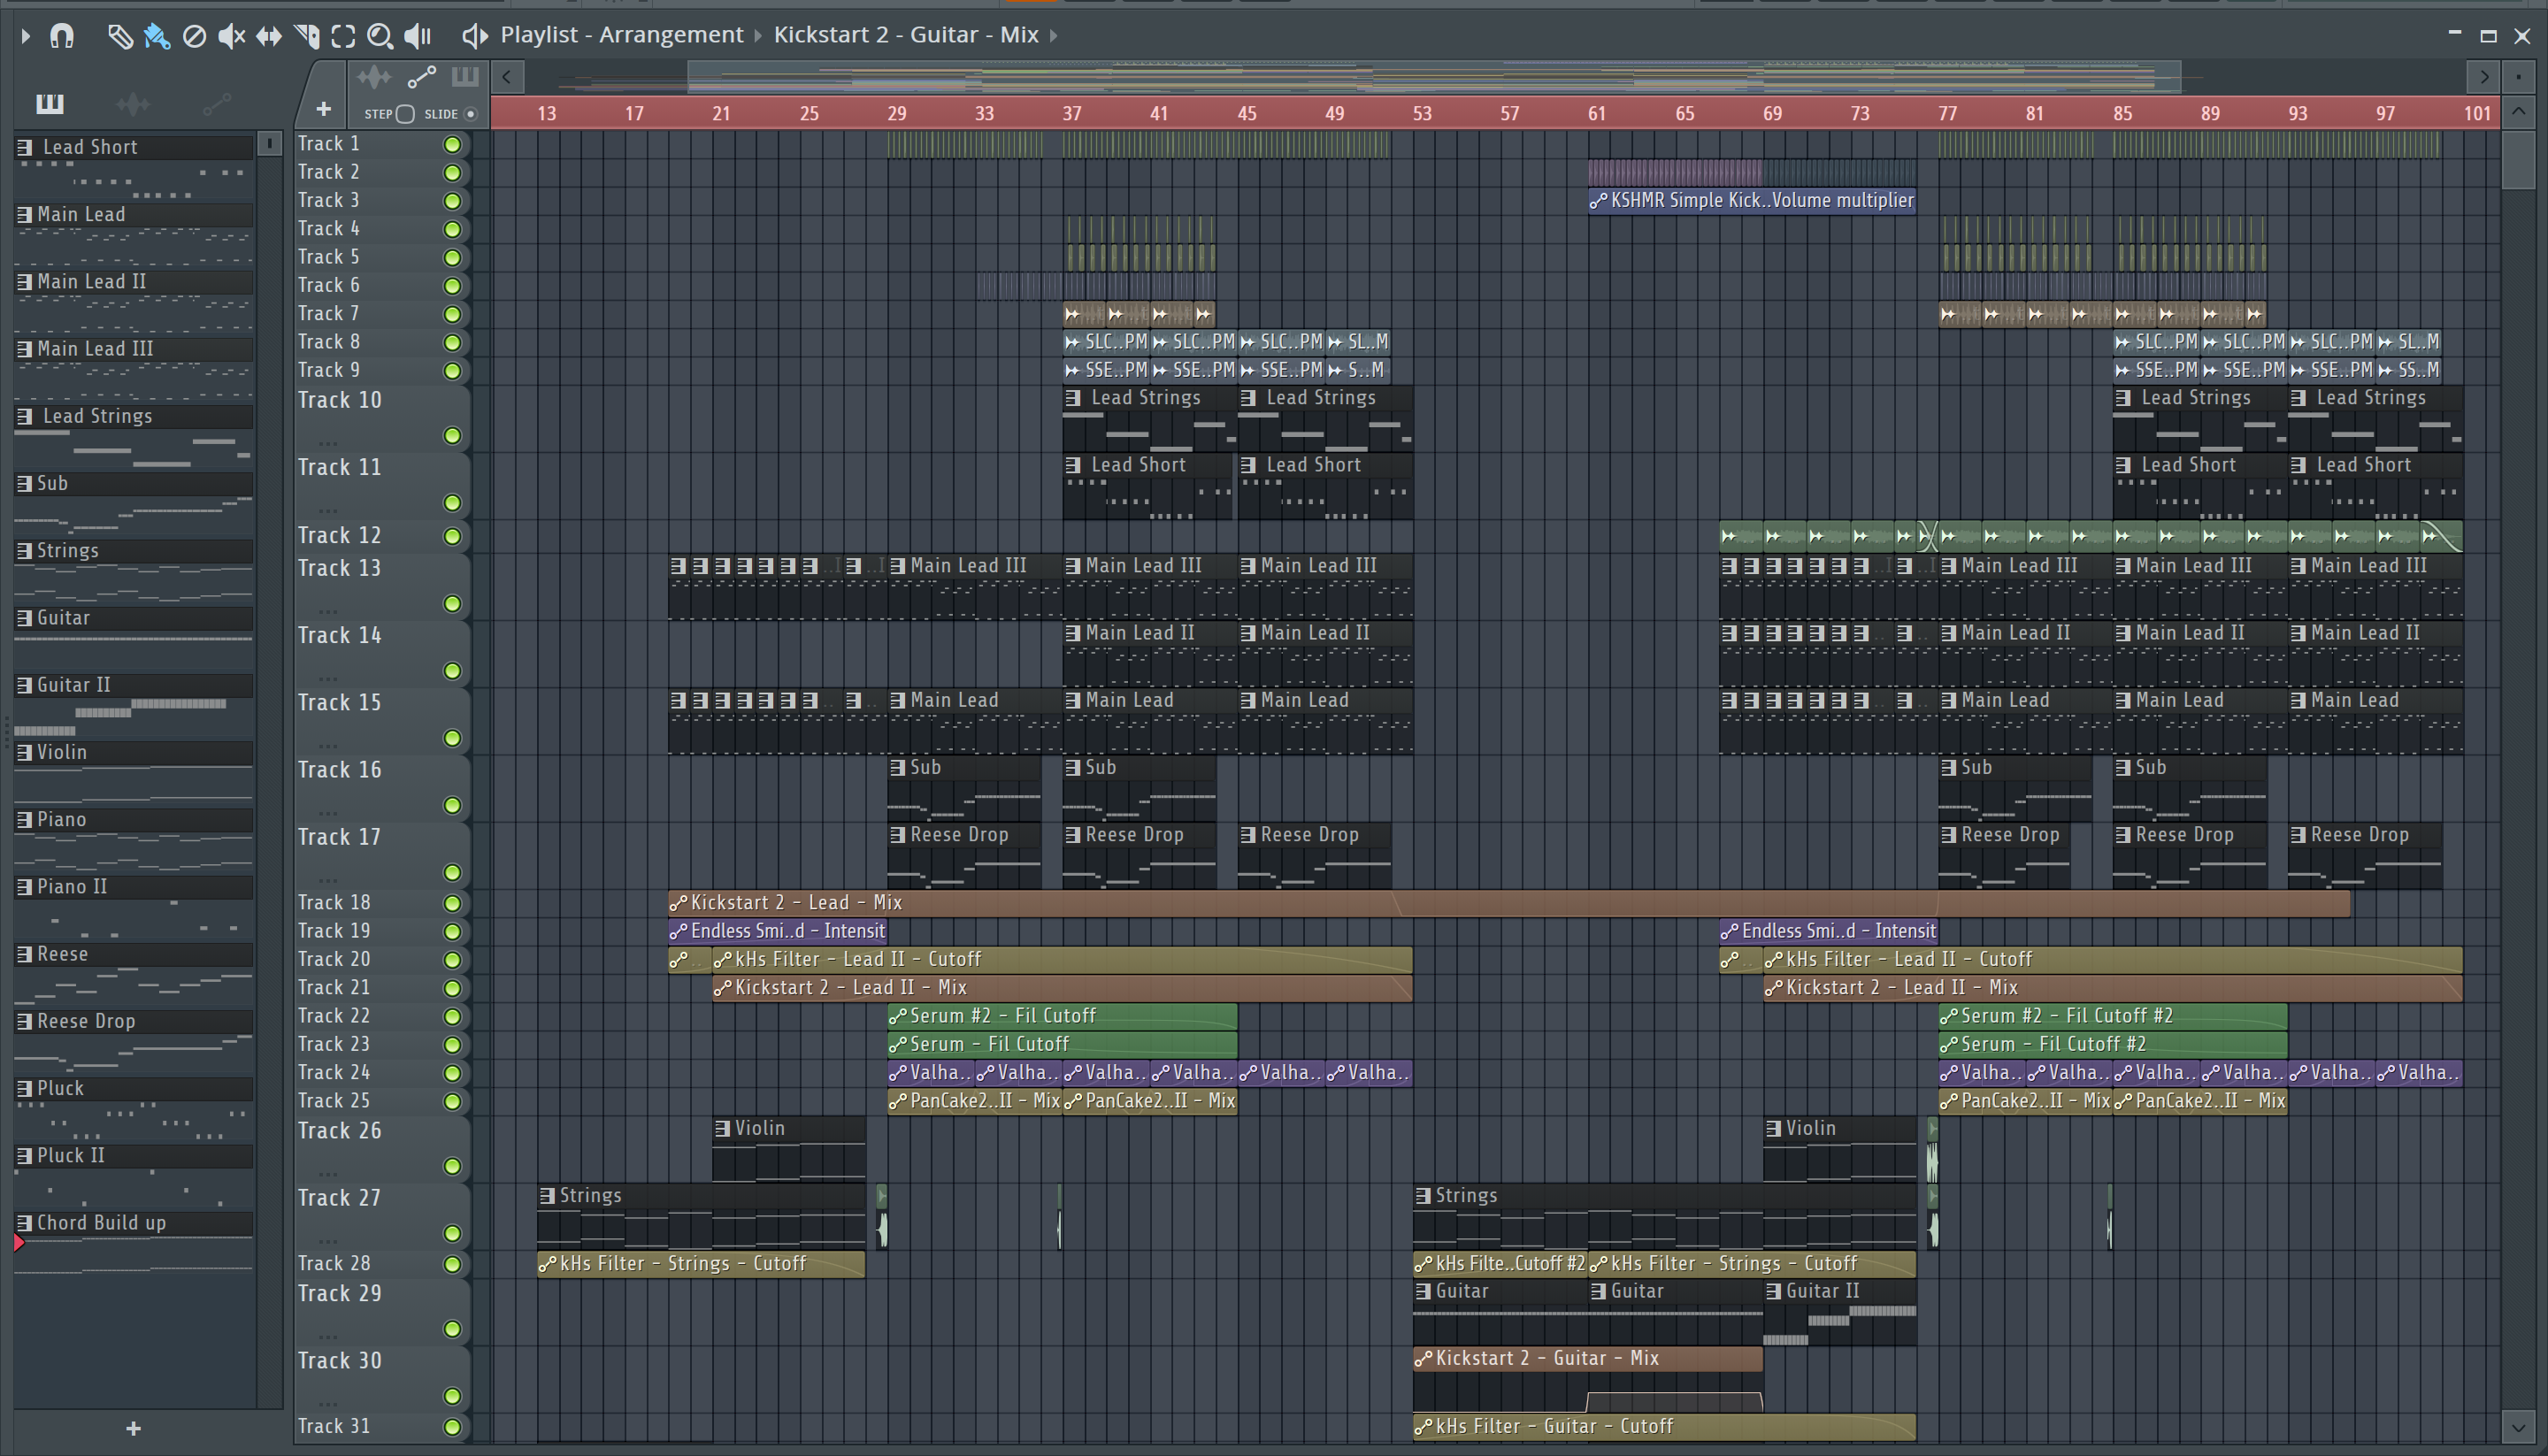
Task: Select the Slip tool
Action: [x=268, y=36]
